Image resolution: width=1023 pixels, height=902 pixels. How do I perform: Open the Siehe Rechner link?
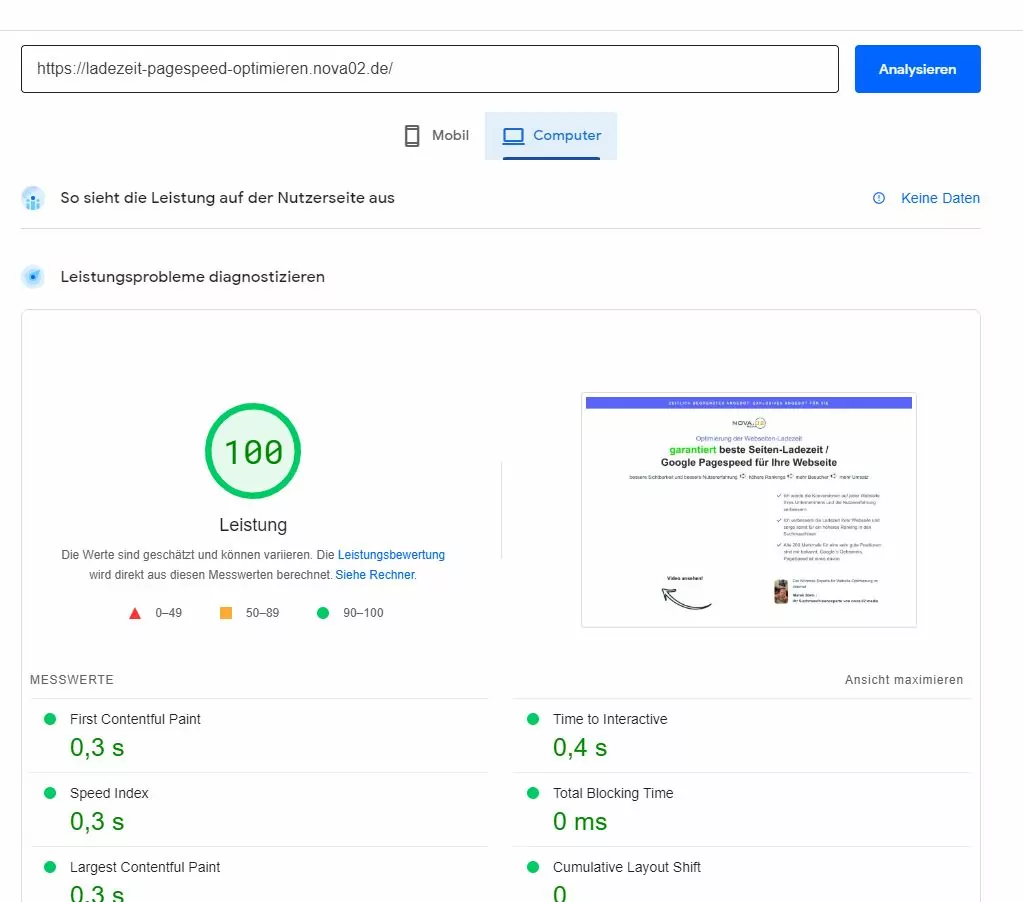375,575
